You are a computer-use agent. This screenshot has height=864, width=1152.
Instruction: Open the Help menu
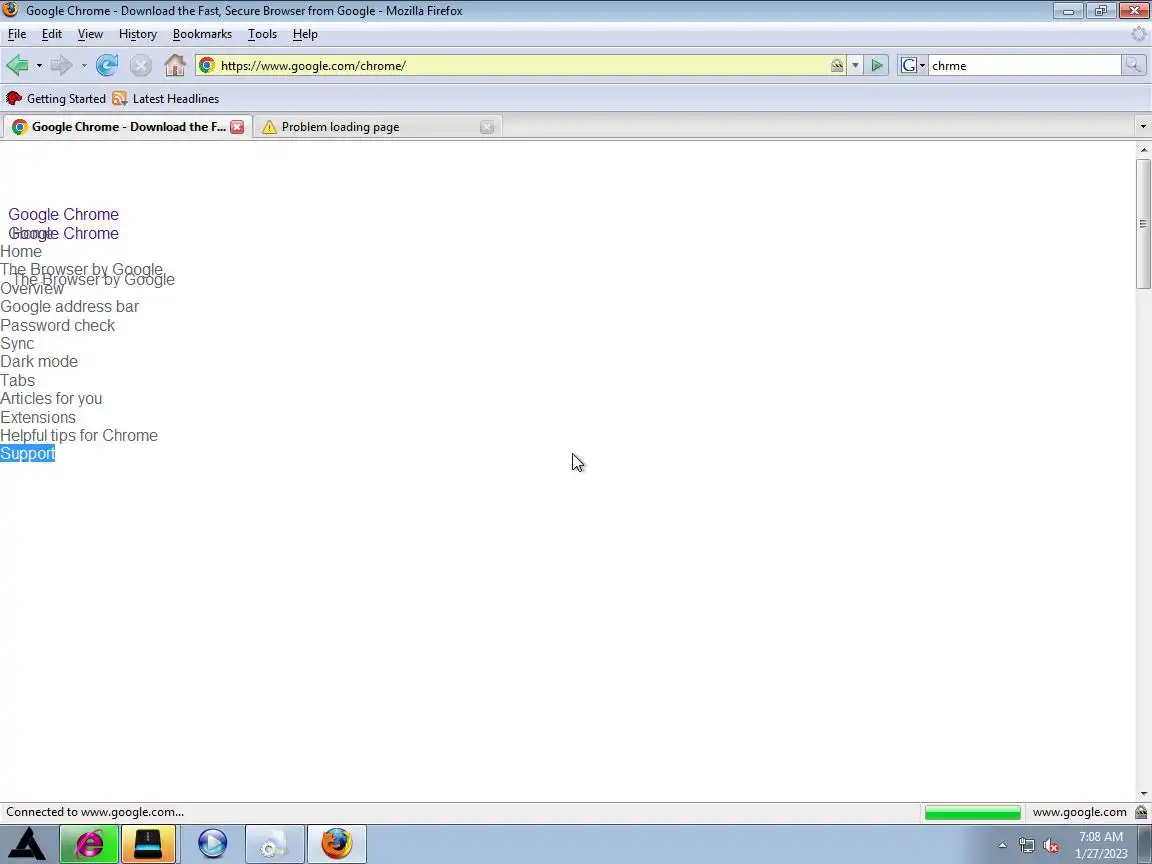(305, 34)
